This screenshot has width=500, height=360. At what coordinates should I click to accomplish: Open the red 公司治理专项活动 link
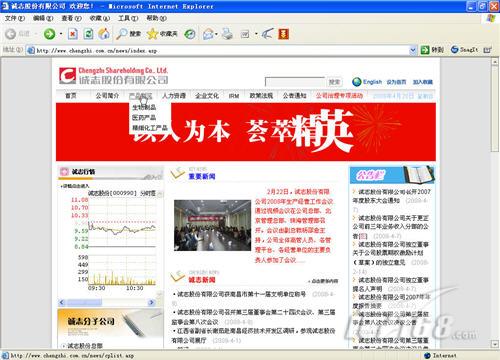point(339,96)
